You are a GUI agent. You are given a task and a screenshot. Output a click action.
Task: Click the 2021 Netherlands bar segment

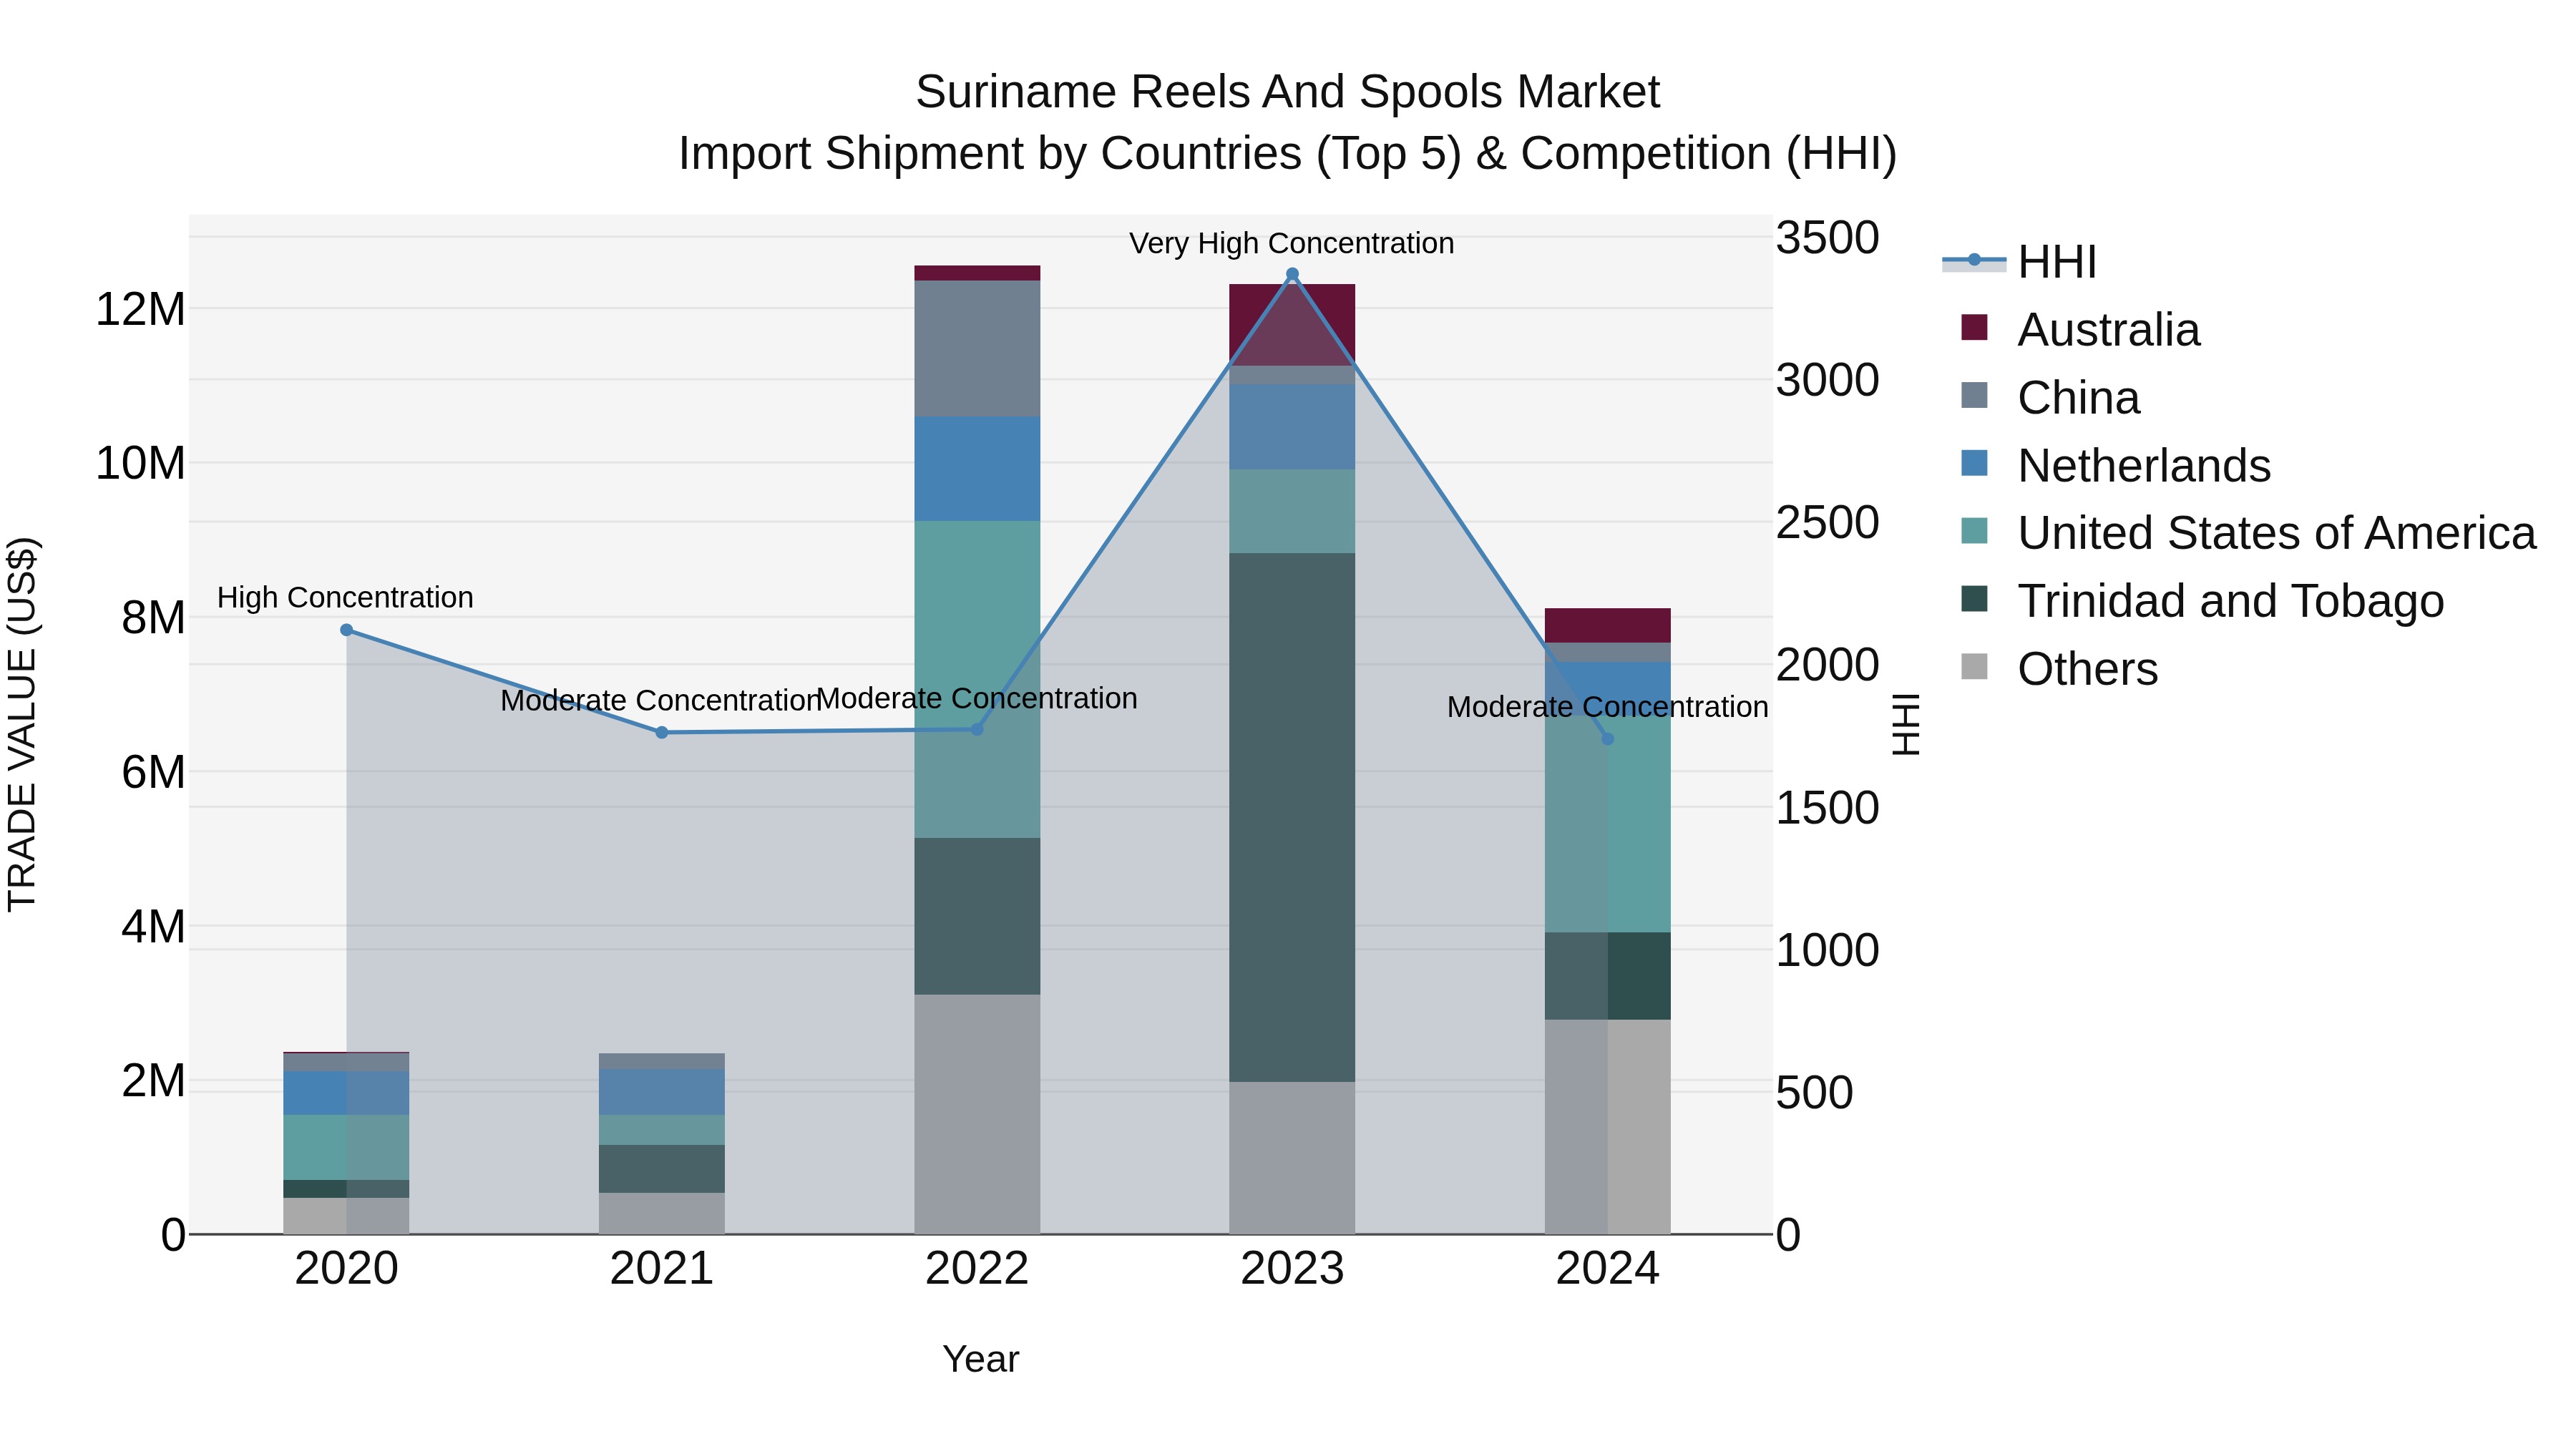661,1092
